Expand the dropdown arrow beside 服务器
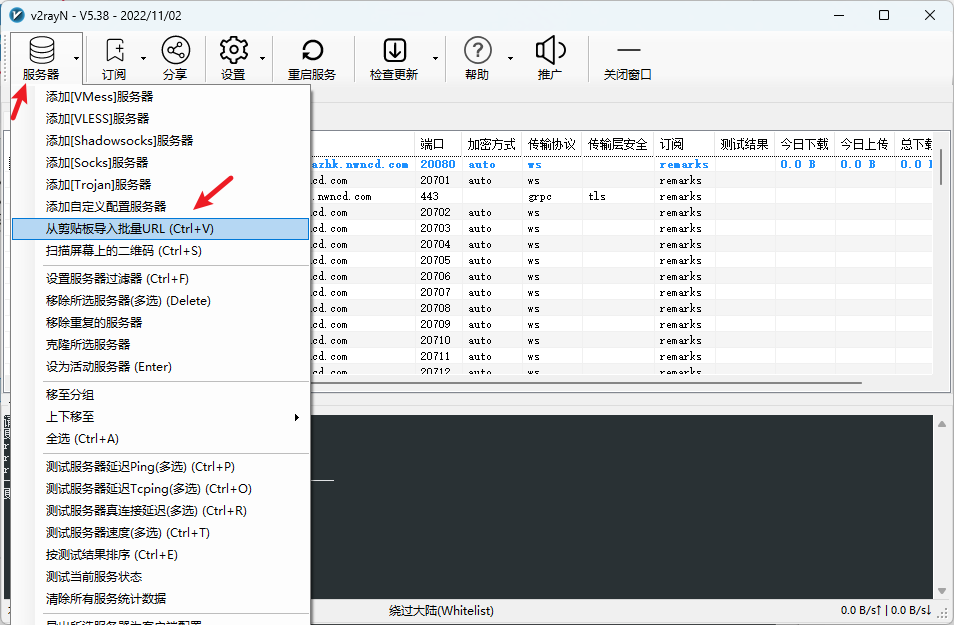 click(x=76, y=58)
